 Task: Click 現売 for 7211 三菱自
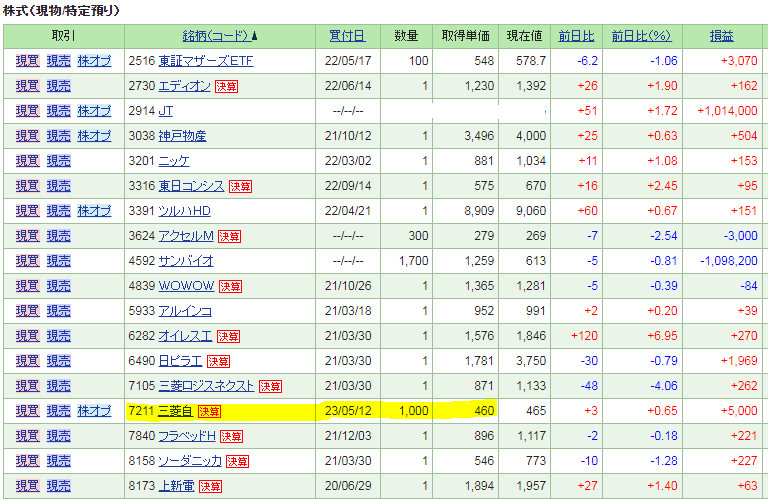[59, 411]
